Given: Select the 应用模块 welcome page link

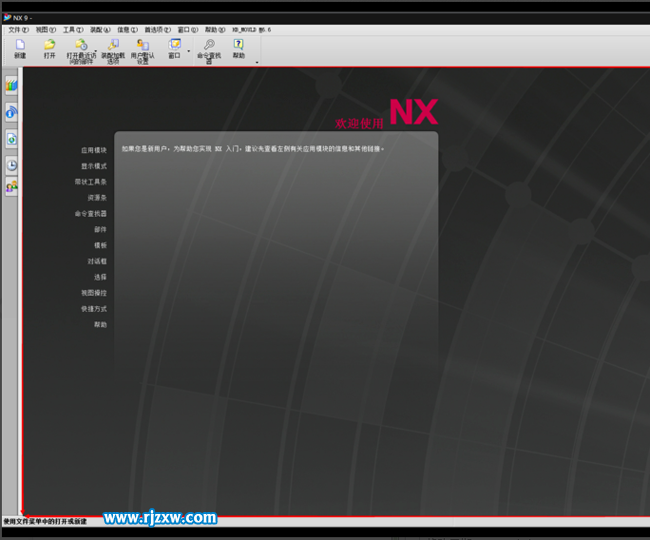Looking at the screenshot, I should point(94,150).
